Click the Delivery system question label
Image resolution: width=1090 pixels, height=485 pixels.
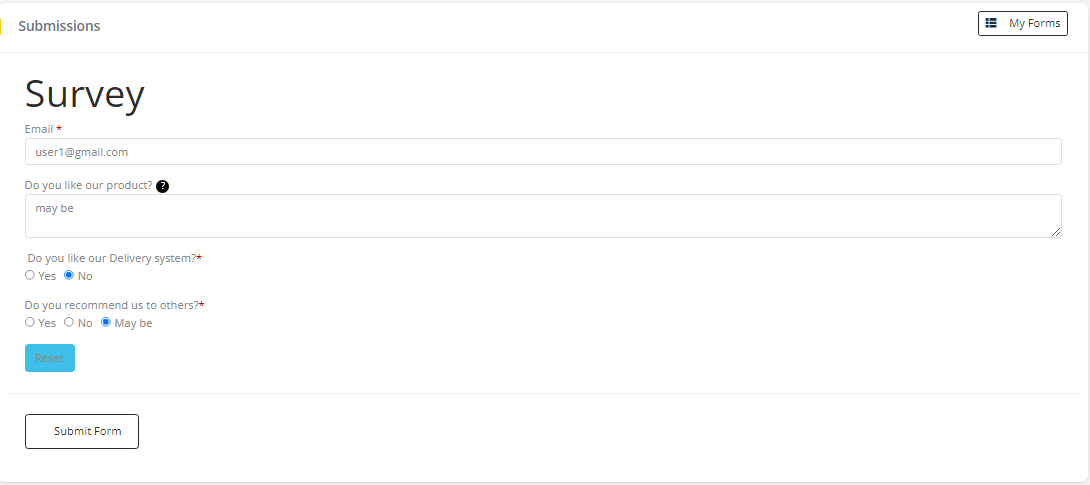point(112,258)
